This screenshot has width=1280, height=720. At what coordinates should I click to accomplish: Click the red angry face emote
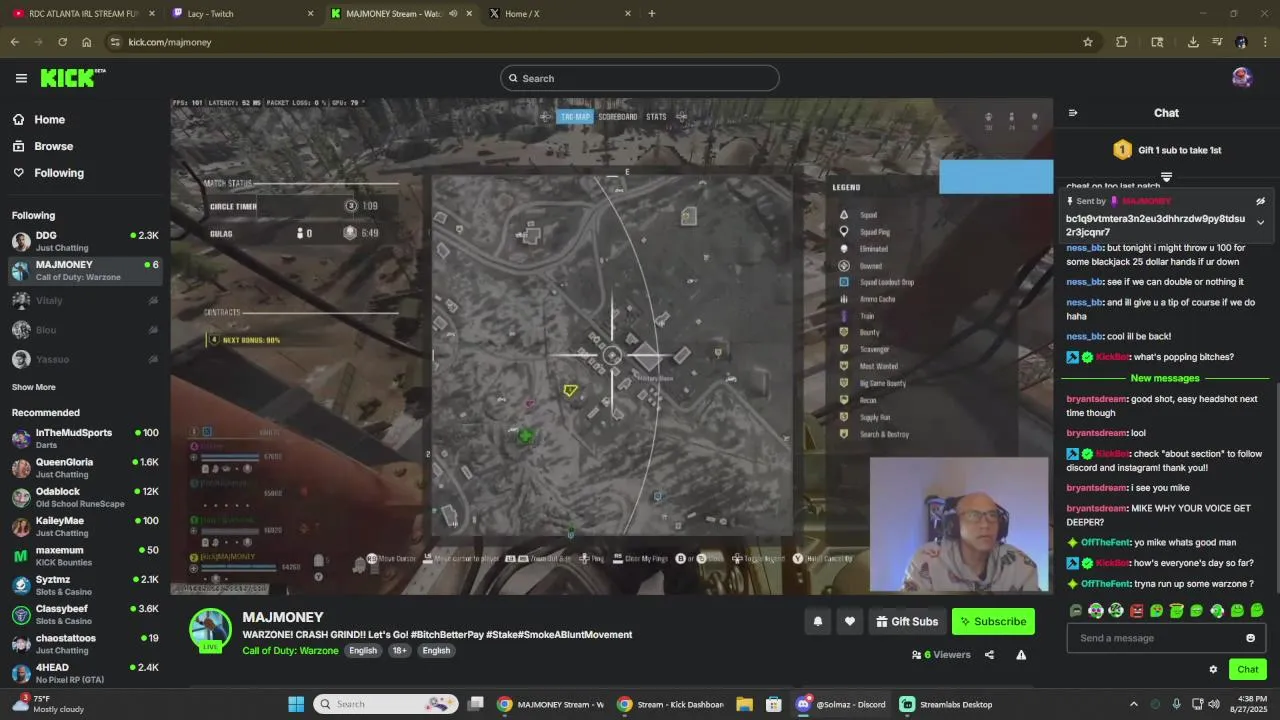(1136, 610)
